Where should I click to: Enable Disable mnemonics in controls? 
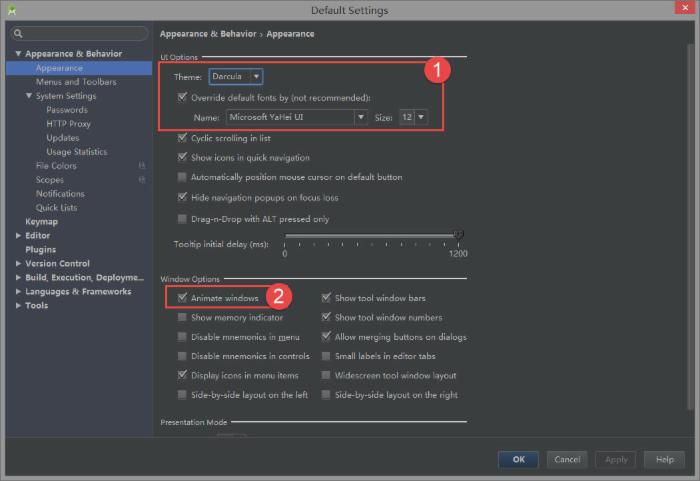(x=182, y=356)
